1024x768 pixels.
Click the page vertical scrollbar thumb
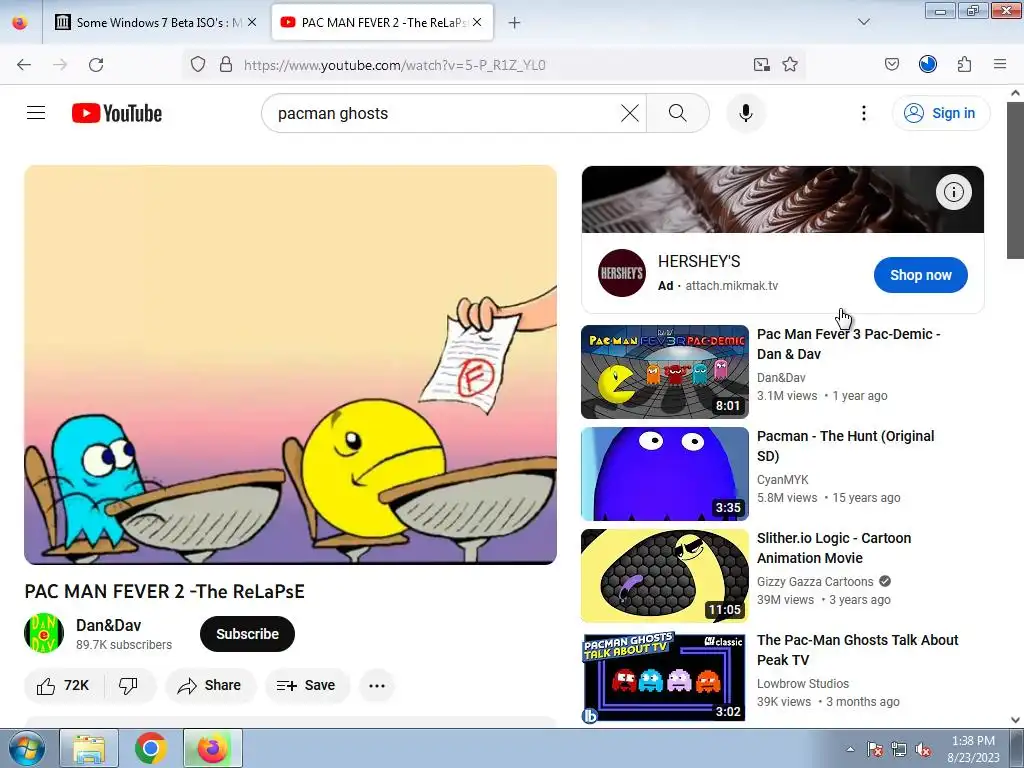tap(1015, 180)
